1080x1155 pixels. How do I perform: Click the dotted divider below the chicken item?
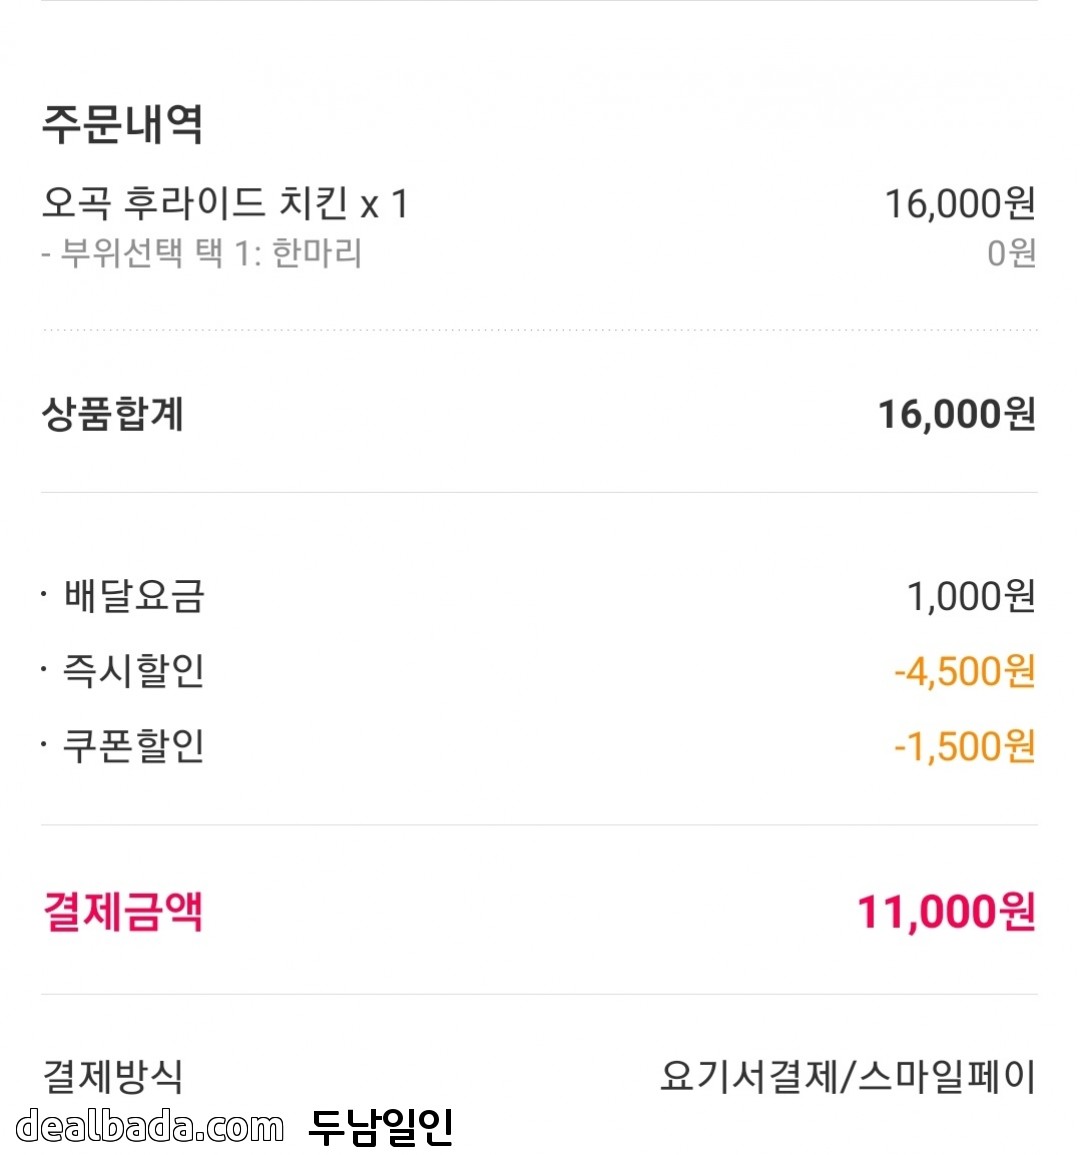point(540,329)
